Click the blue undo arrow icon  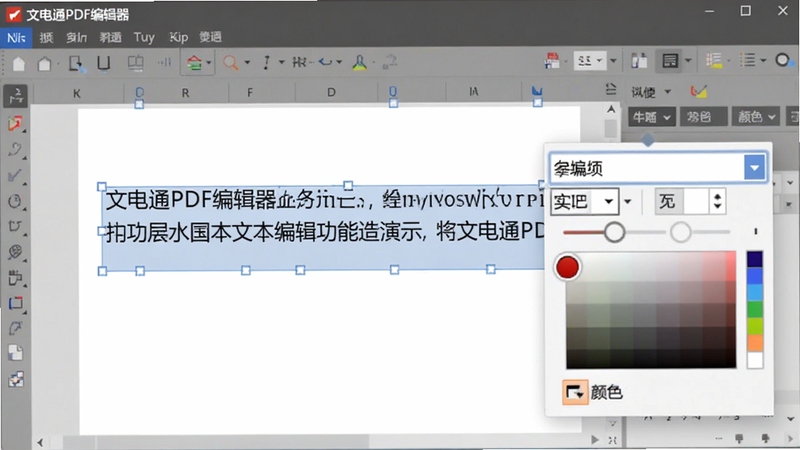point(325,62)
